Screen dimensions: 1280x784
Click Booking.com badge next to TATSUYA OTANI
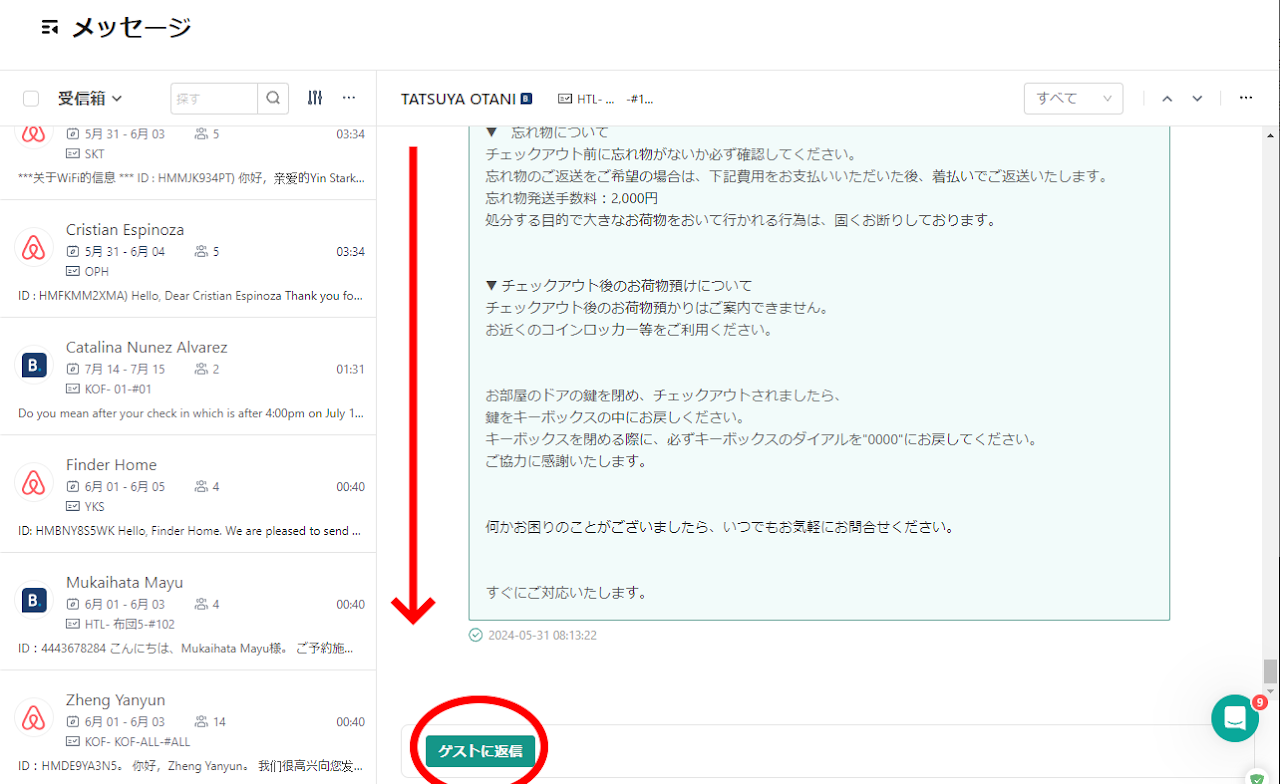point(527,99)
